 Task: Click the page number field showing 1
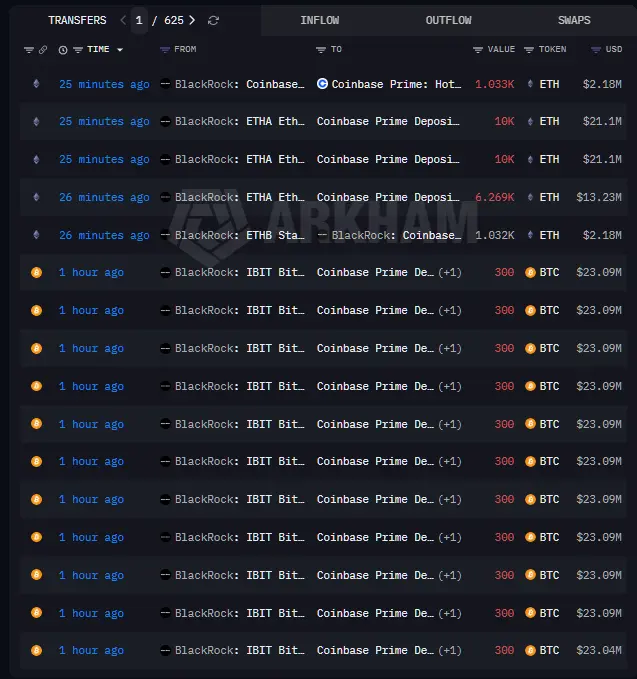(x=139, y=20)
